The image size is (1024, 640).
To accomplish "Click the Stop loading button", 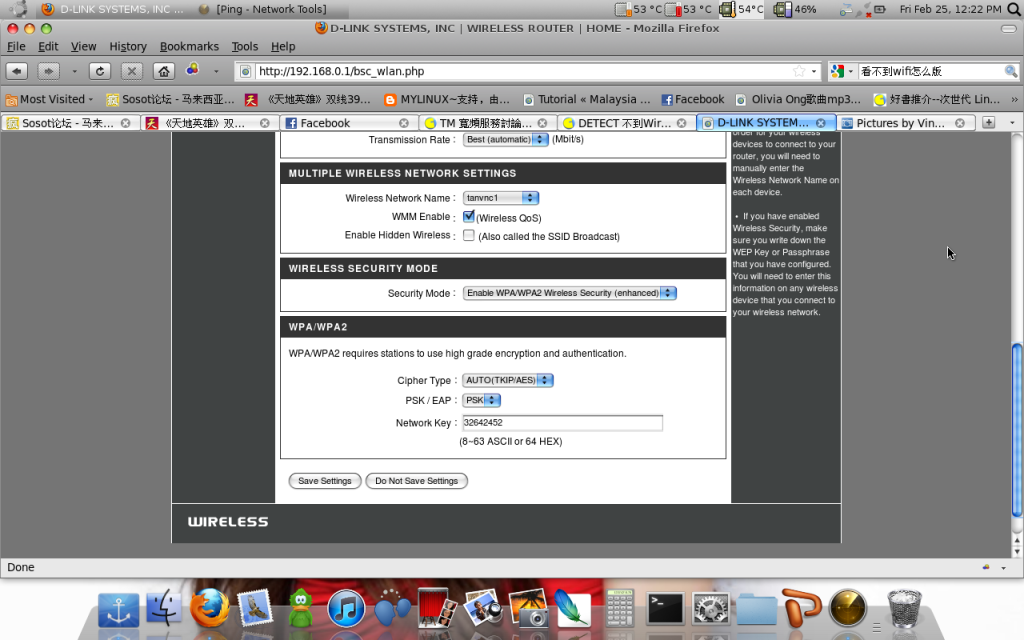I will click(x=131, y=71).
